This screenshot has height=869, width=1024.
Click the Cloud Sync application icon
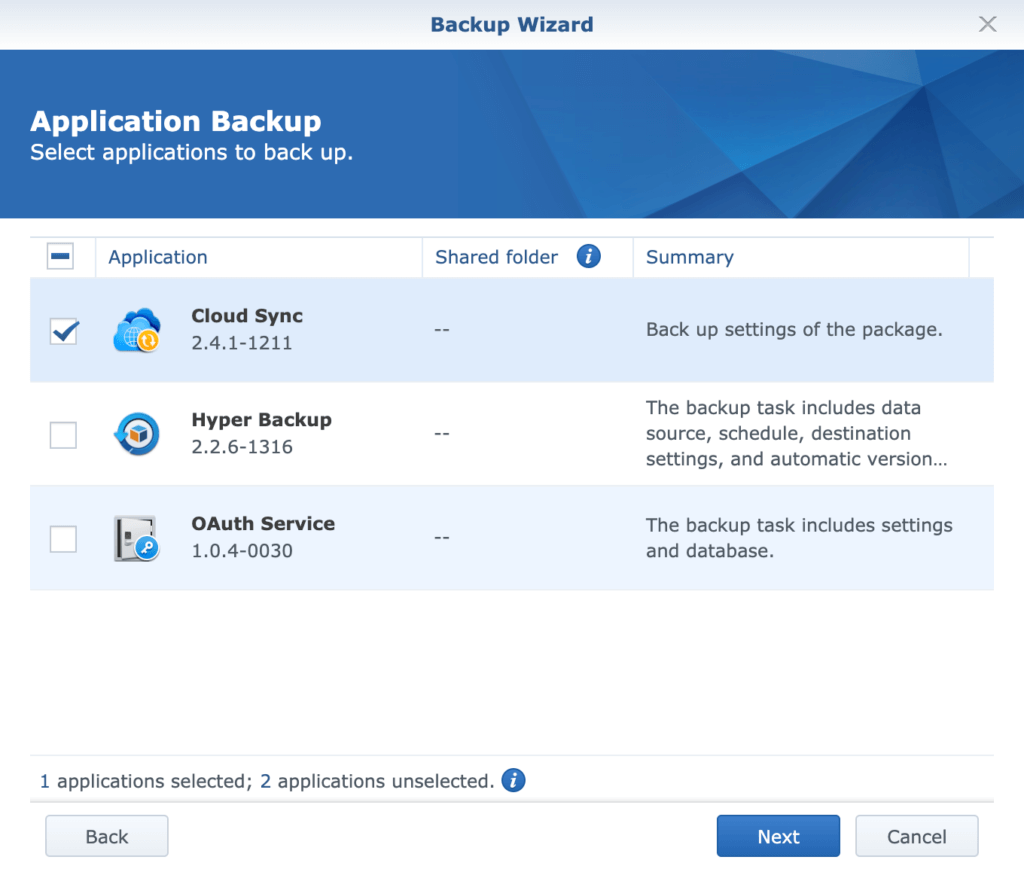136,330
